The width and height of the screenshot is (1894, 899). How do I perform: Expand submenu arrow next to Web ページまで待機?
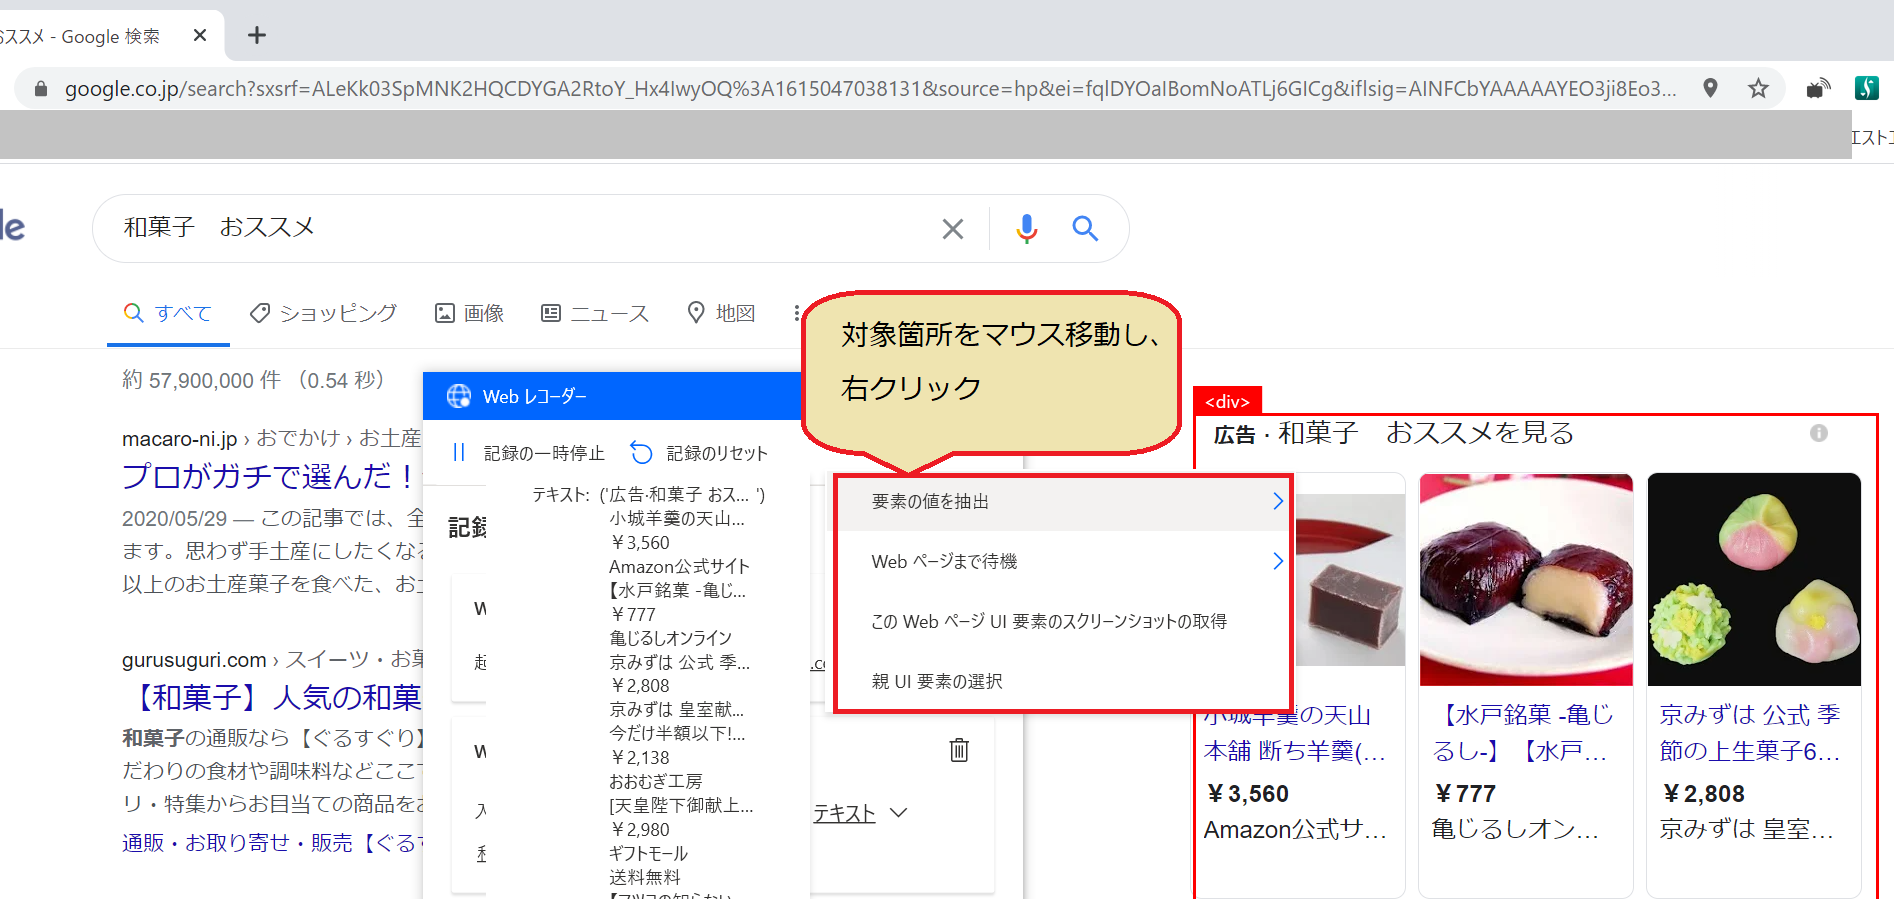[x=1277, y=561]
